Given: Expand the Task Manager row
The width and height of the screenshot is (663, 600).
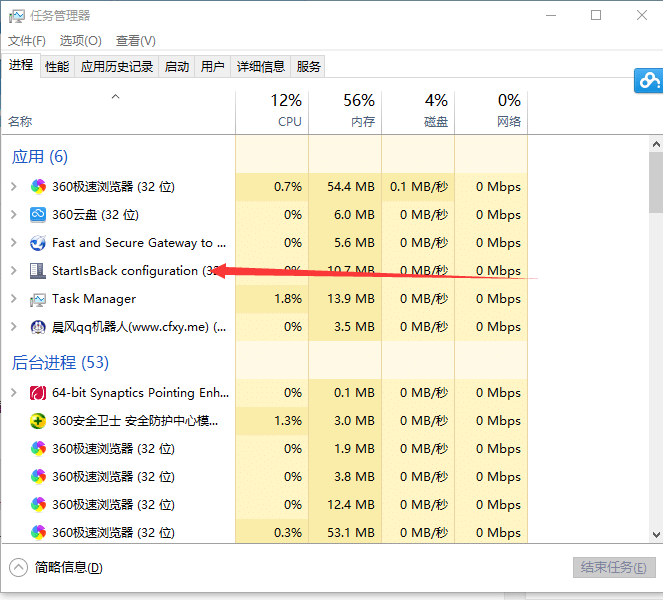Looking at the screenshot, I should 14,299.
